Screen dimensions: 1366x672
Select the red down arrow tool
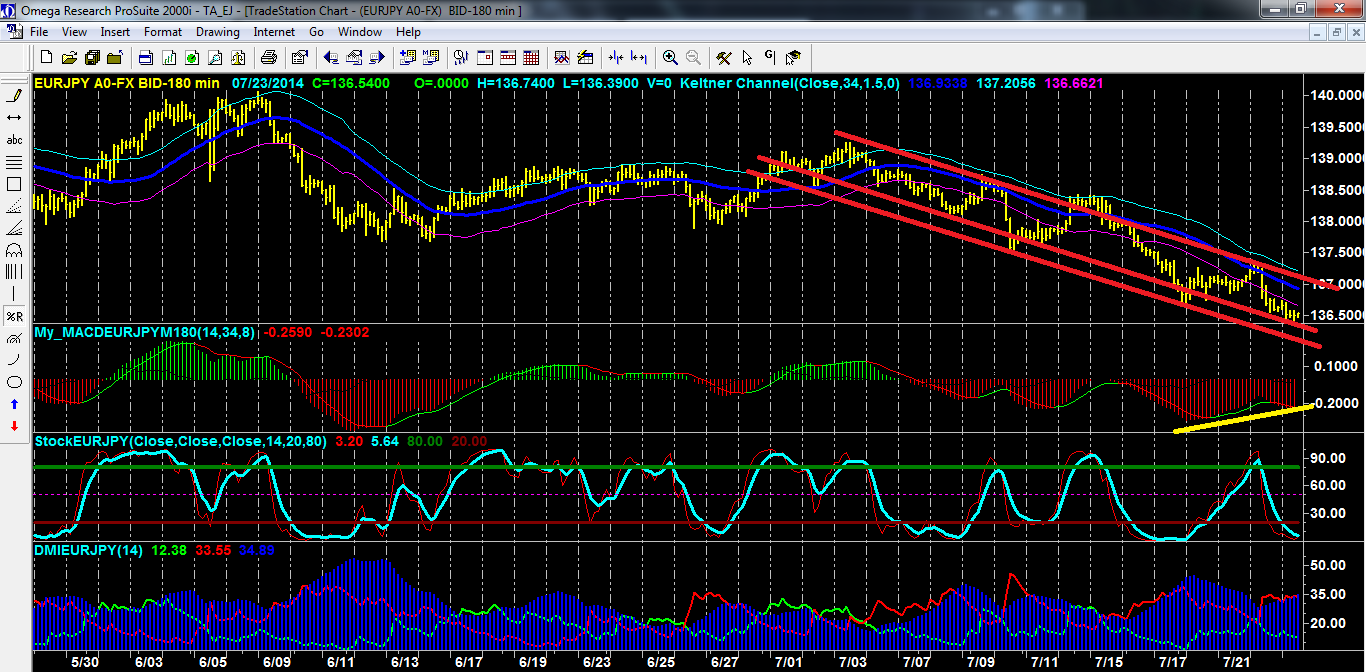[15, 426]
